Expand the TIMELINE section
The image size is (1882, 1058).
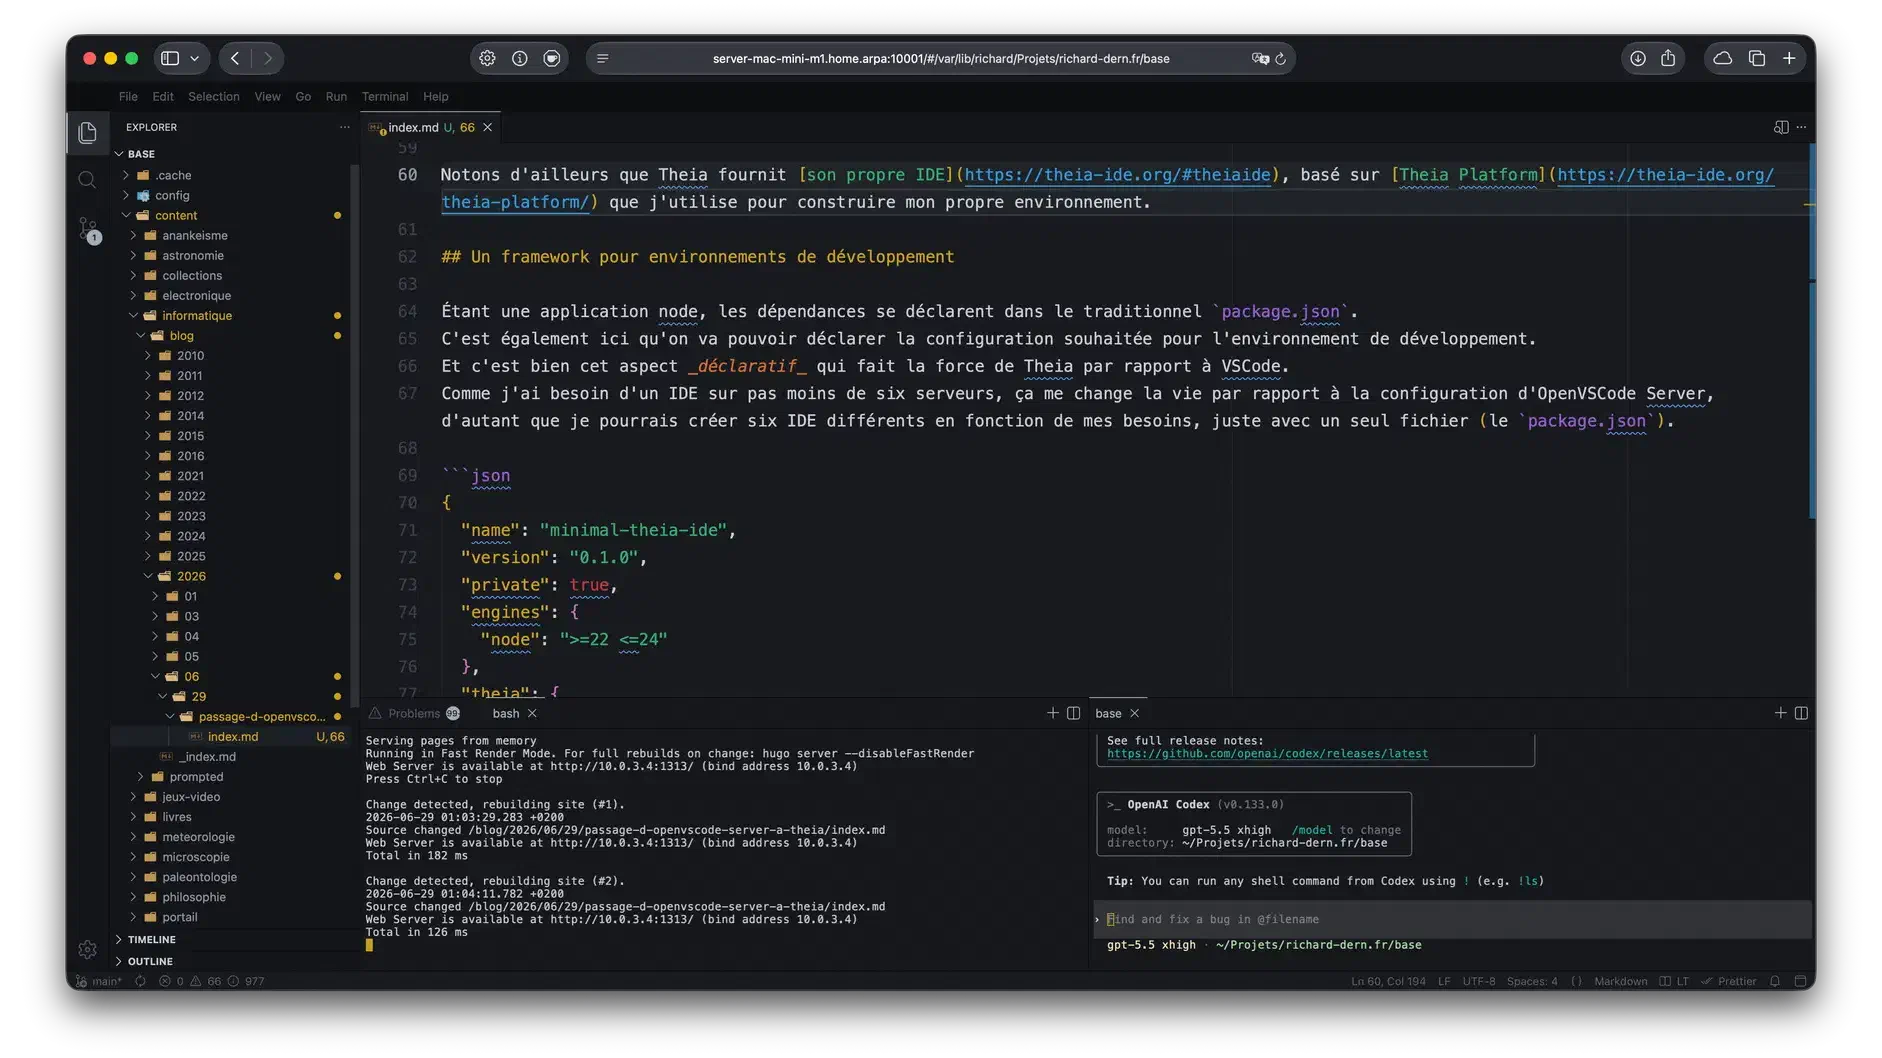point(151,939)
